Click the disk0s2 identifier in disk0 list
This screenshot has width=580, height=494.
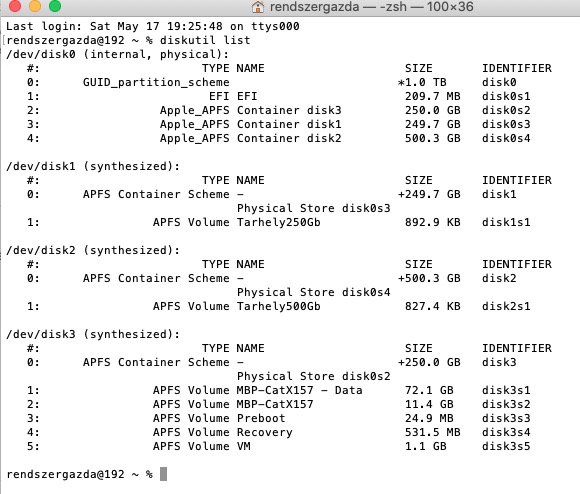pyautogui.click(x=506, y=110)
